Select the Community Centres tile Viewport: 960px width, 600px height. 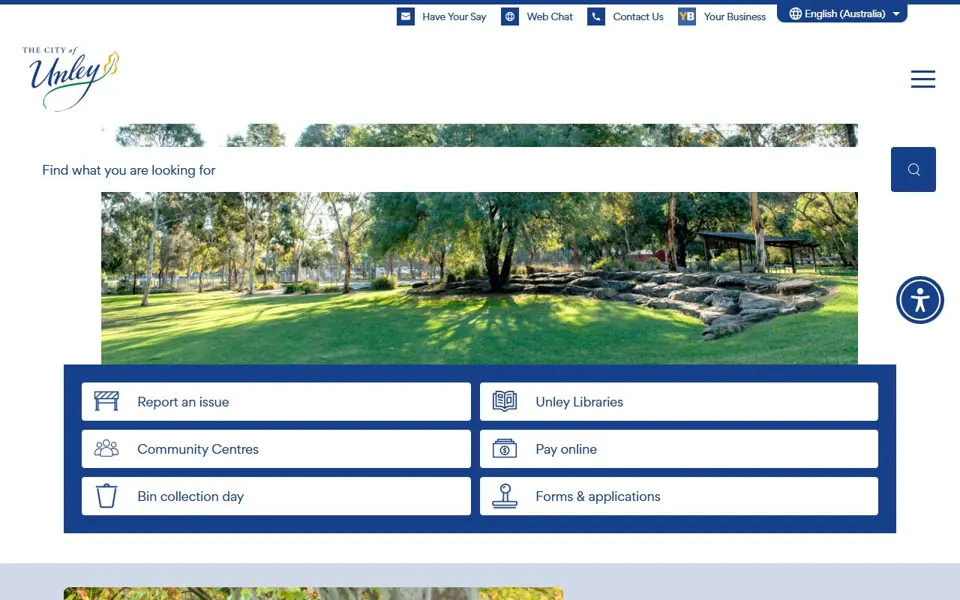coord(276,449)
